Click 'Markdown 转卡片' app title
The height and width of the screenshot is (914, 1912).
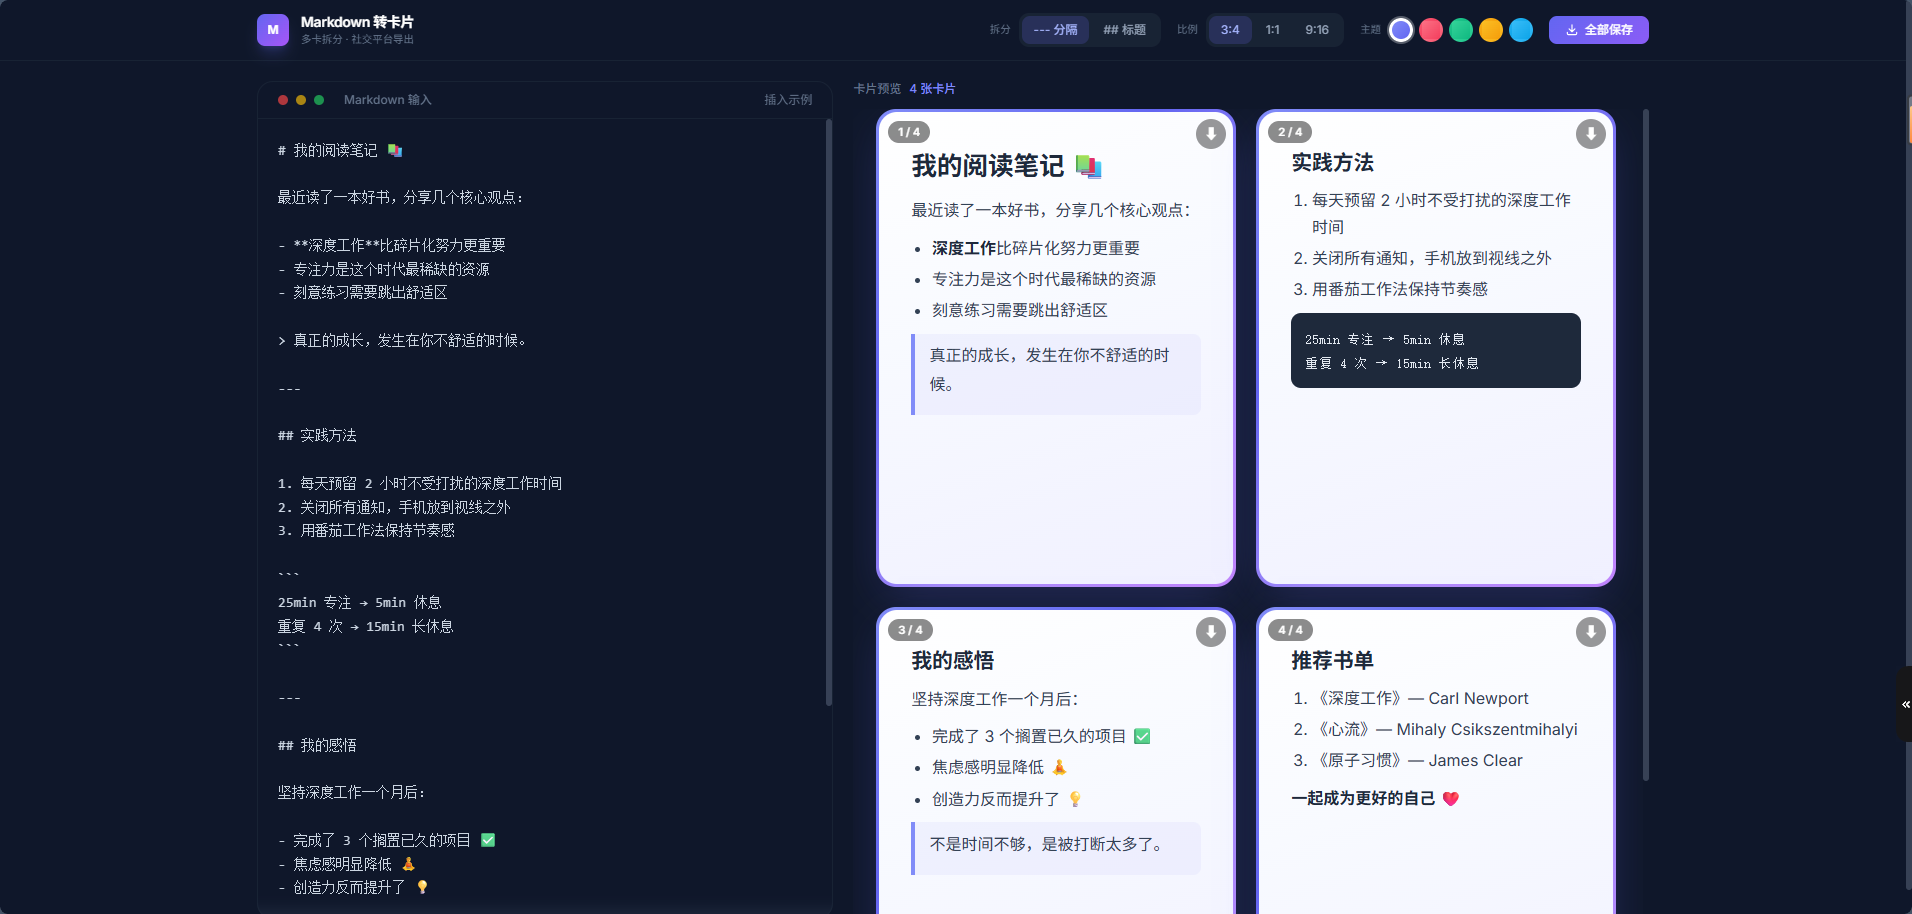[x=357, y=22]
